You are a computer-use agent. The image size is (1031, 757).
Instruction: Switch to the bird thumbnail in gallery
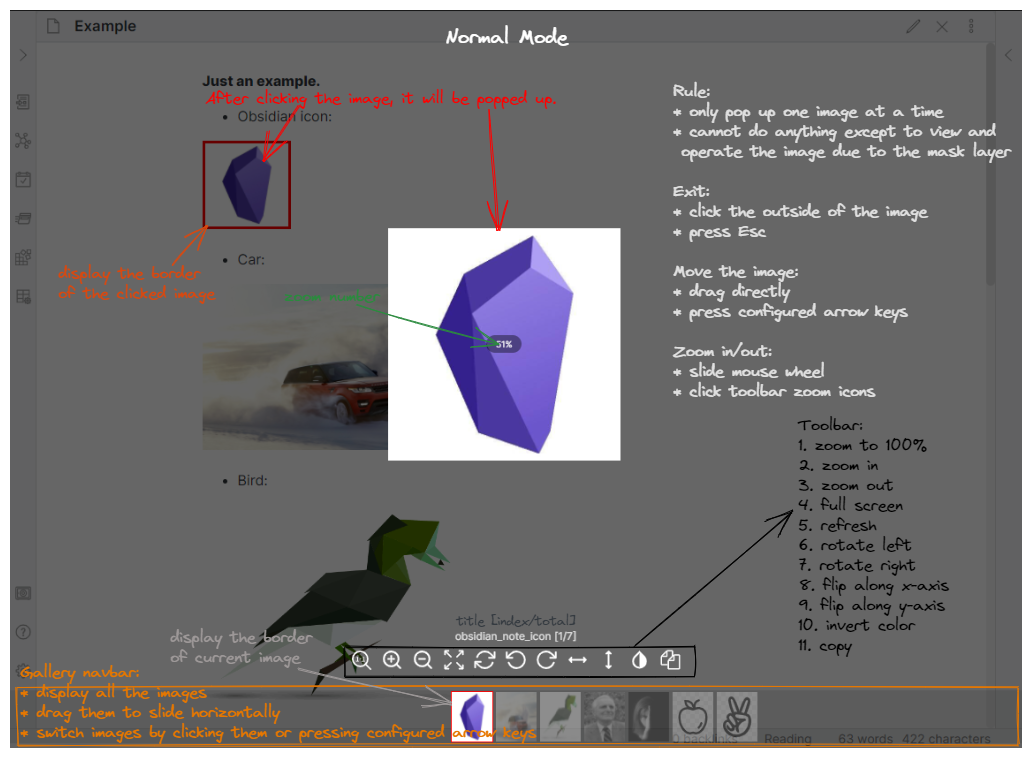[560, 716]
